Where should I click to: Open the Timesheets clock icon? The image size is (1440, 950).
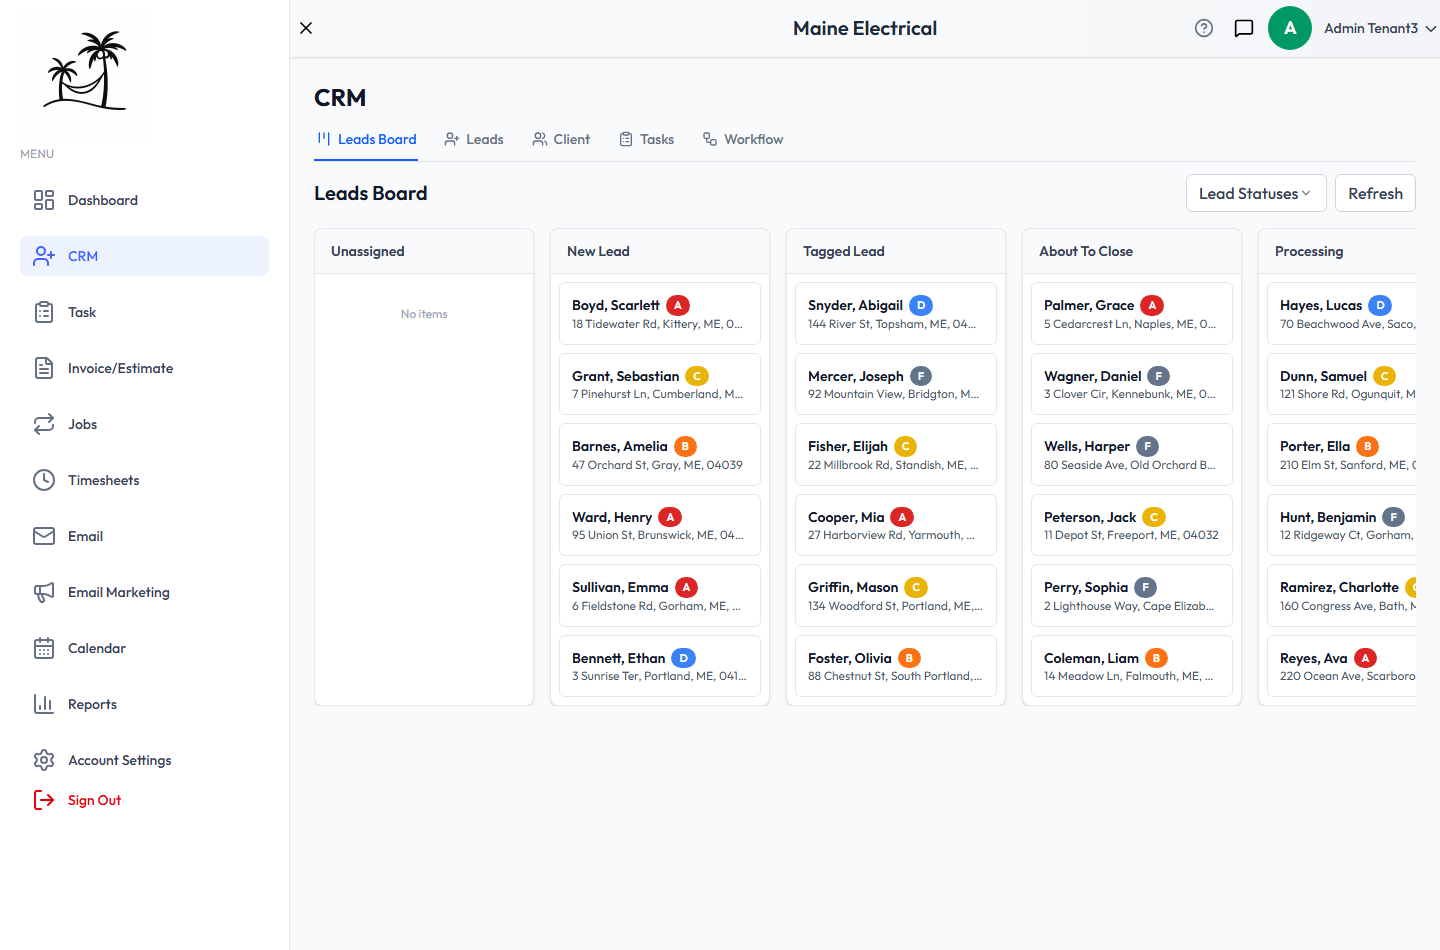44,480
